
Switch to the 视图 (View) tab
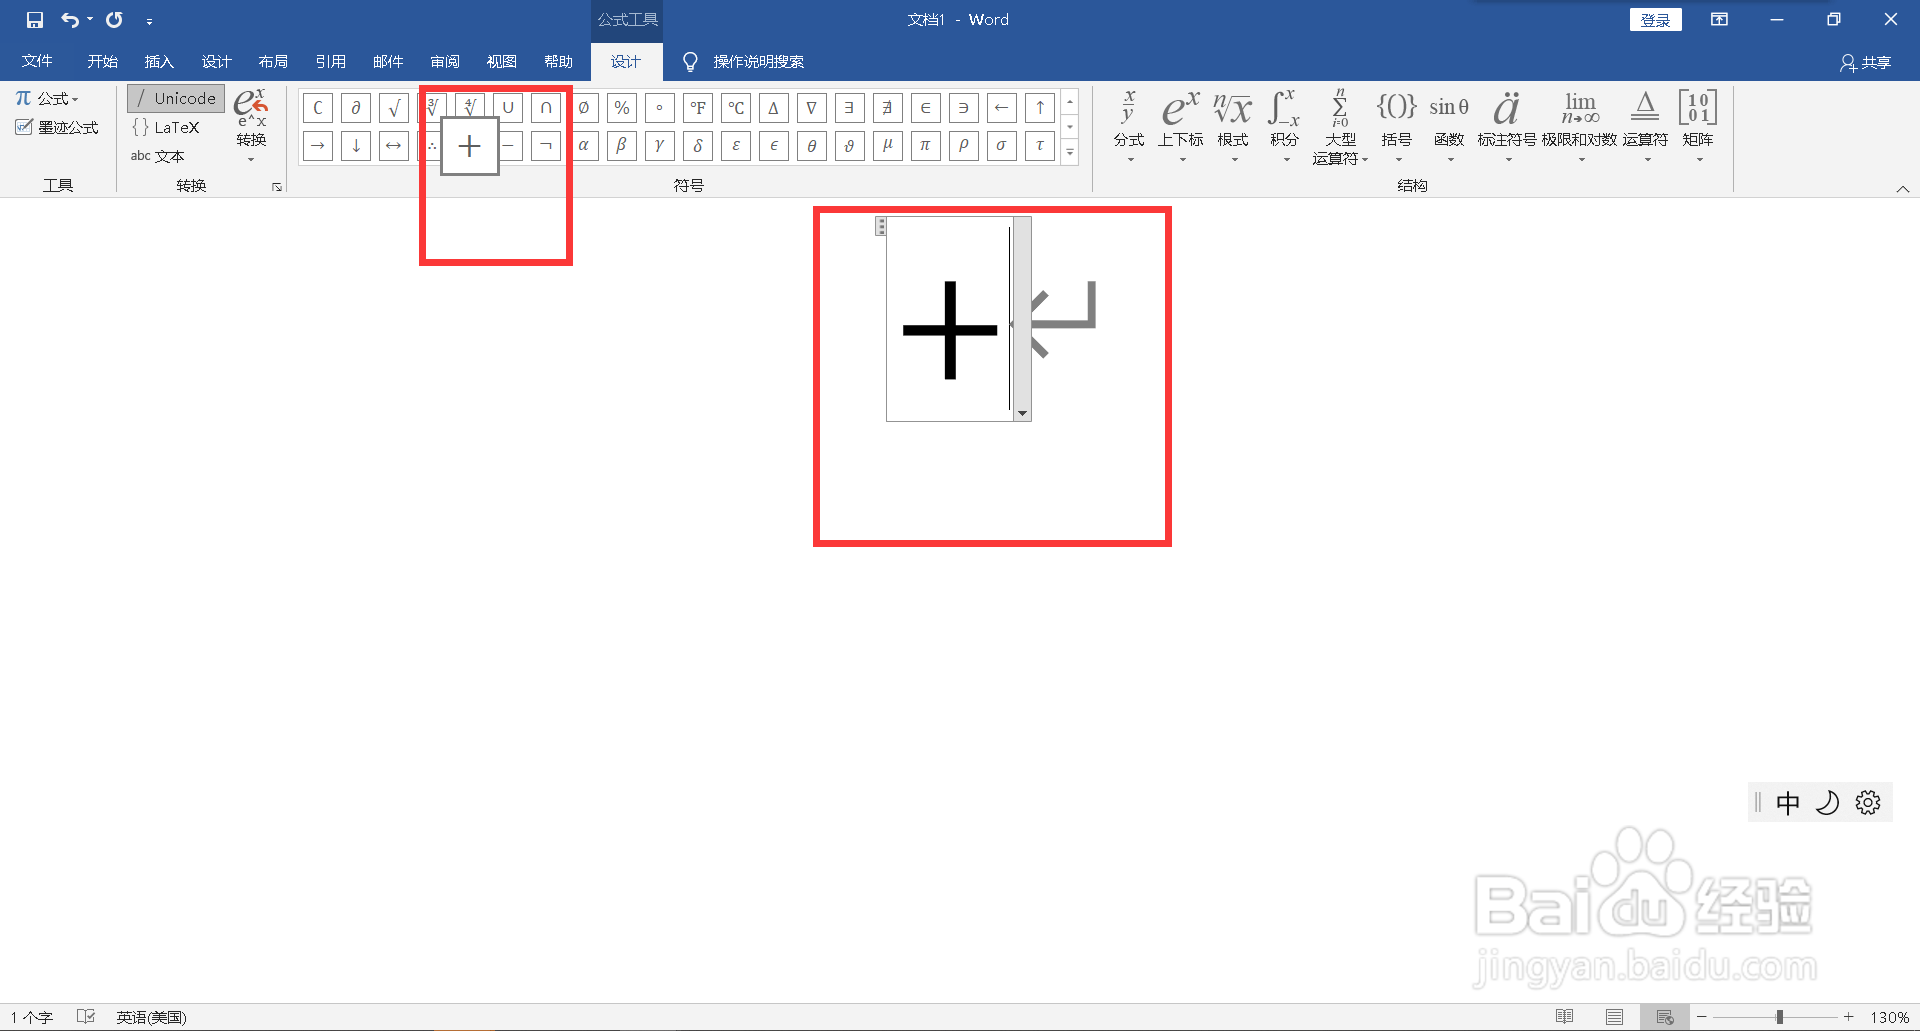(501, 62)
